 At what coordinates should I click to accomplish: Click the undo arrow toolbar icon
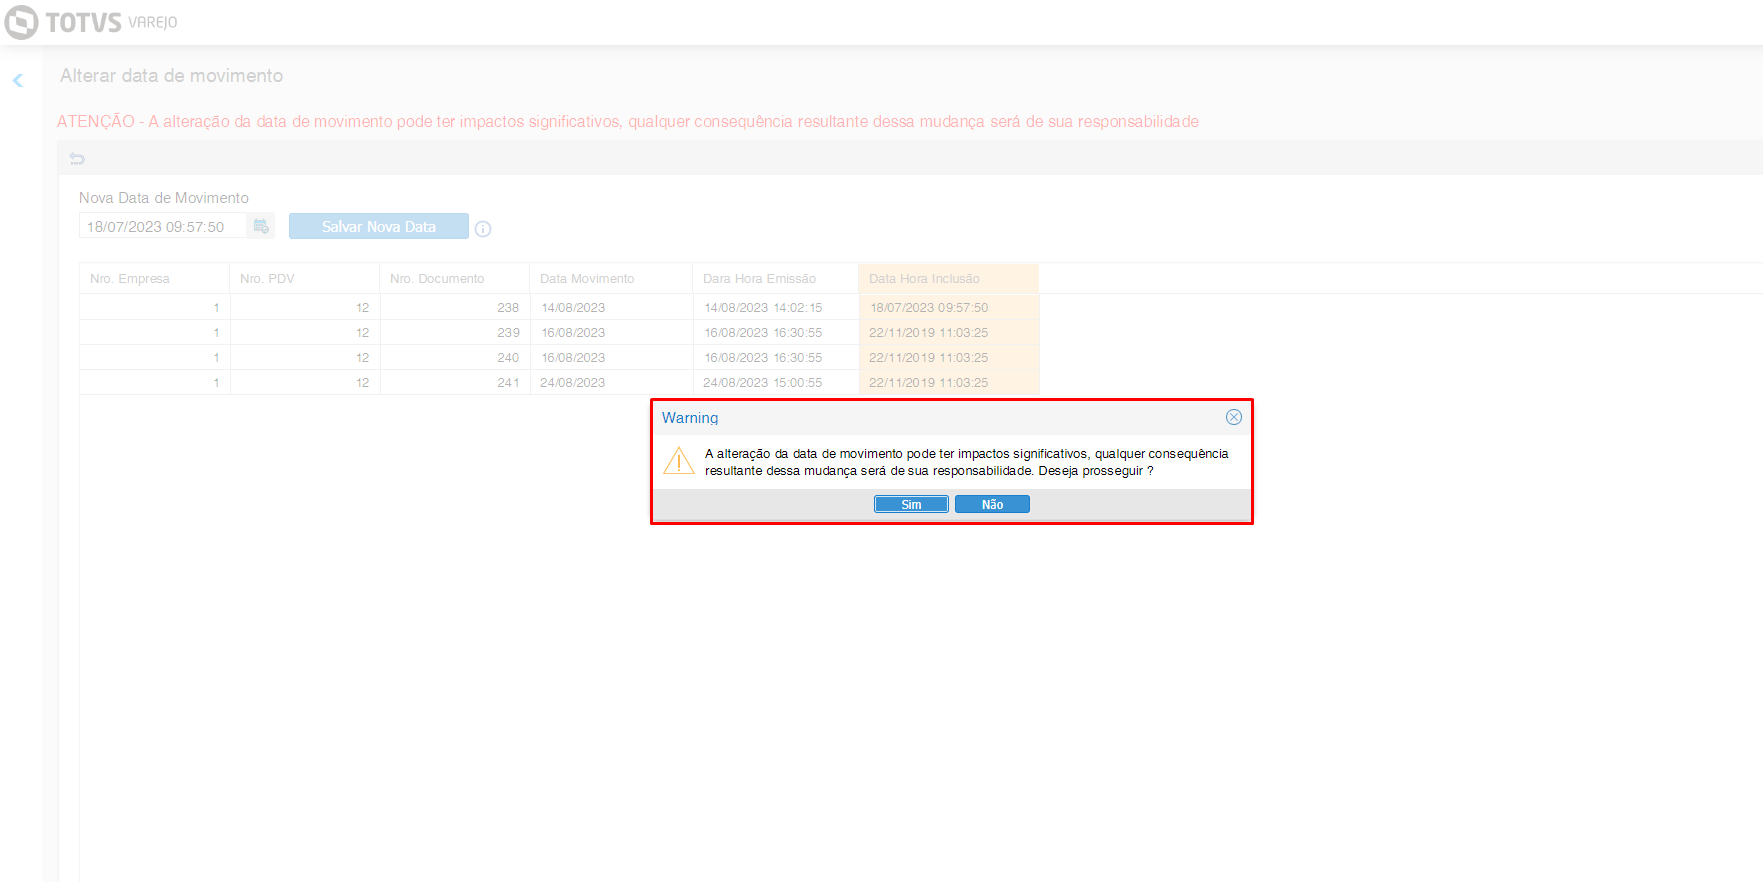77,158
